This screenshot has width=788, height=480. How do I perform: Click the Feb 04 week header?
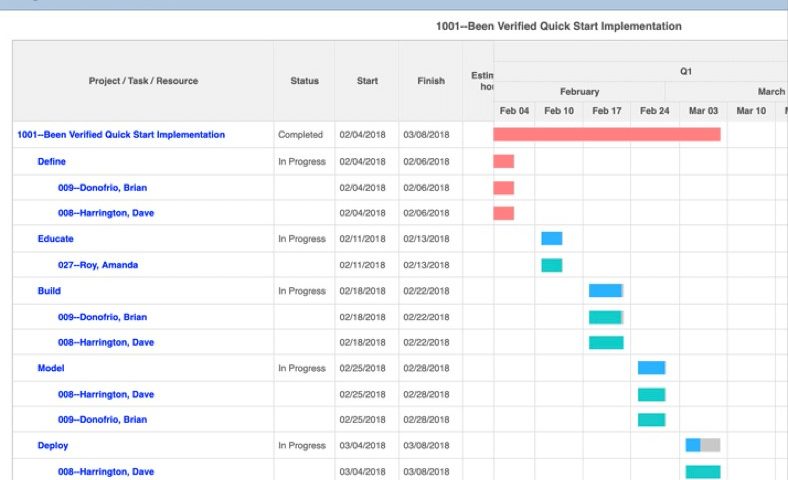pos(514,111)
